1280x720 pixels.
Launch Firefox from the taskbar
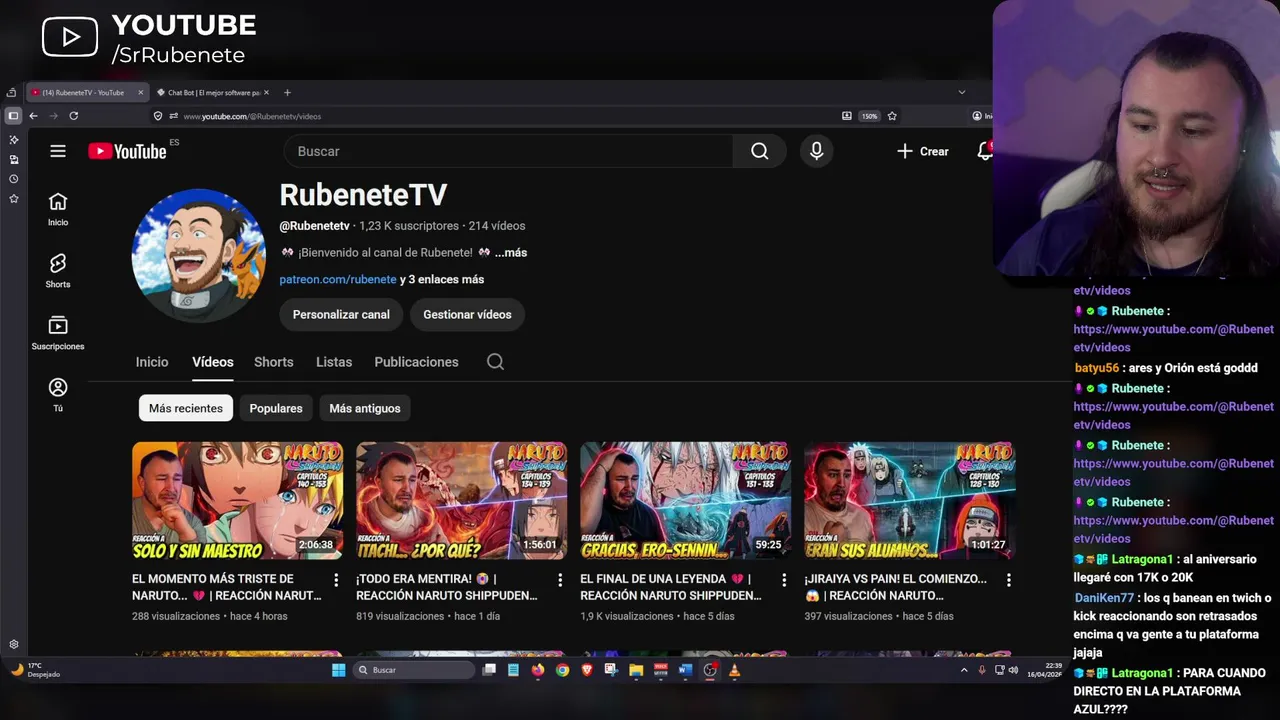tap(537, 670)
